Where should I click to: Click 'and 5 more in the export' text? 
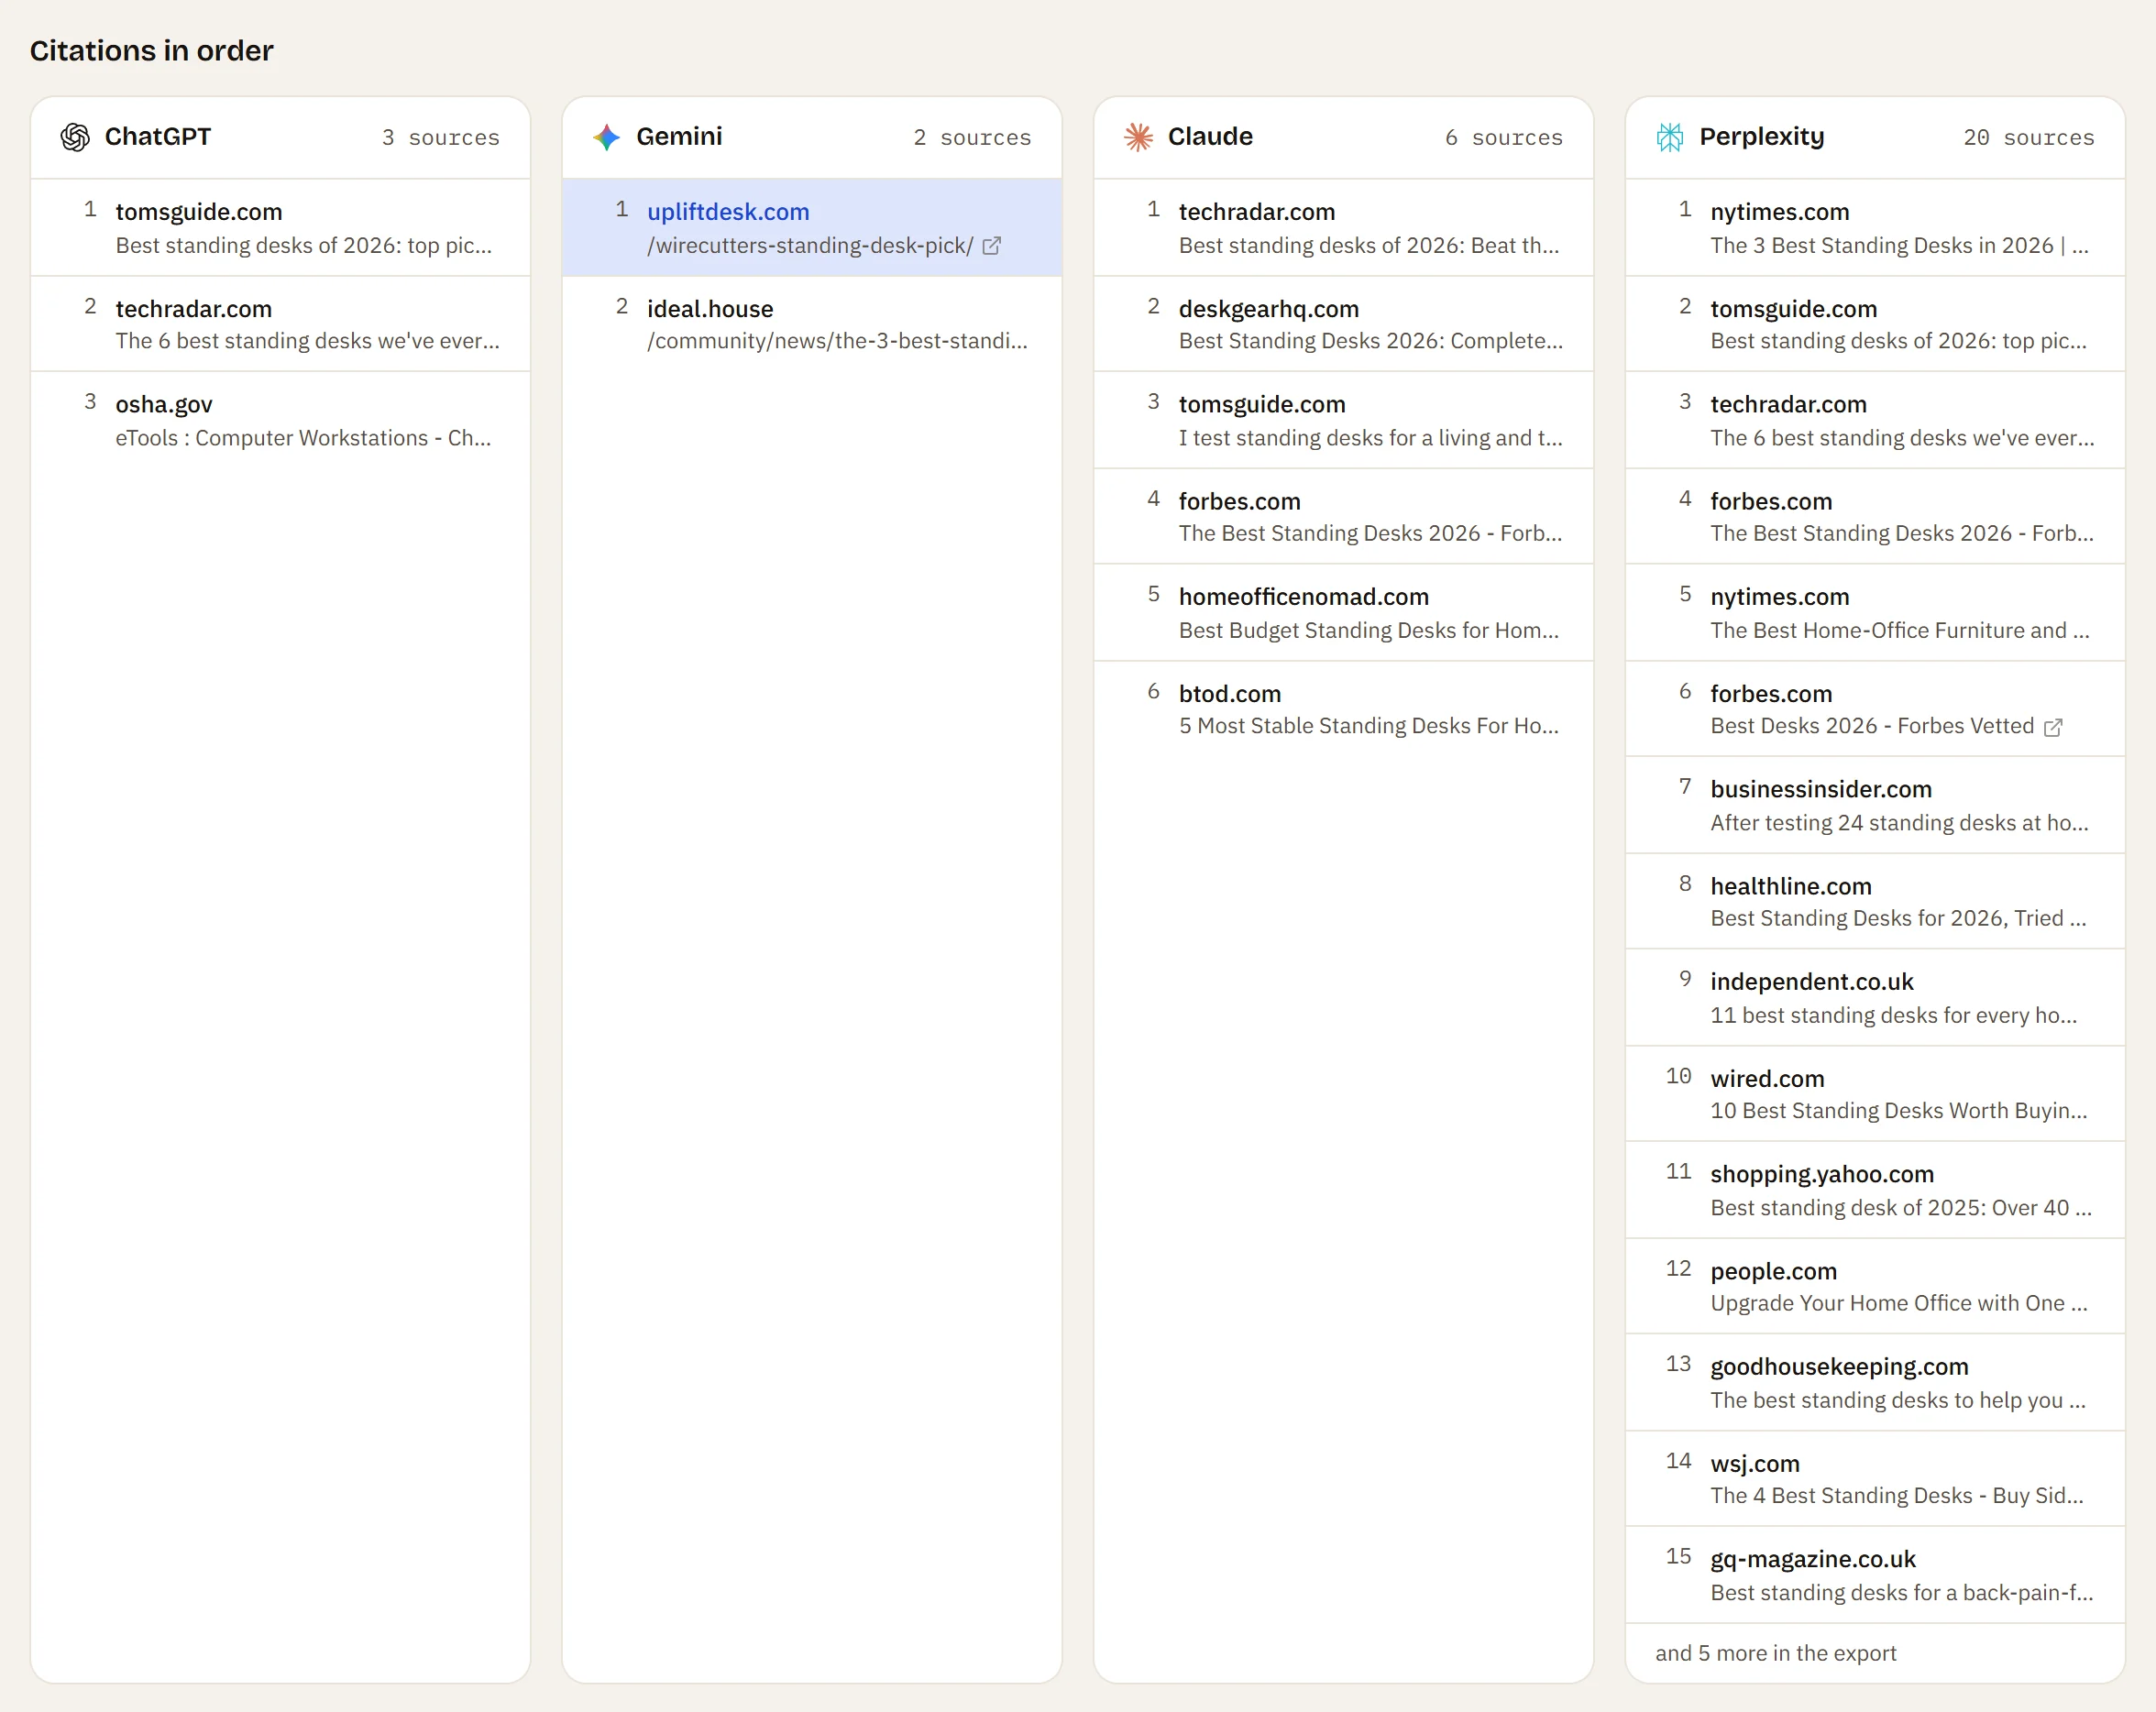pos(1775,1653)
